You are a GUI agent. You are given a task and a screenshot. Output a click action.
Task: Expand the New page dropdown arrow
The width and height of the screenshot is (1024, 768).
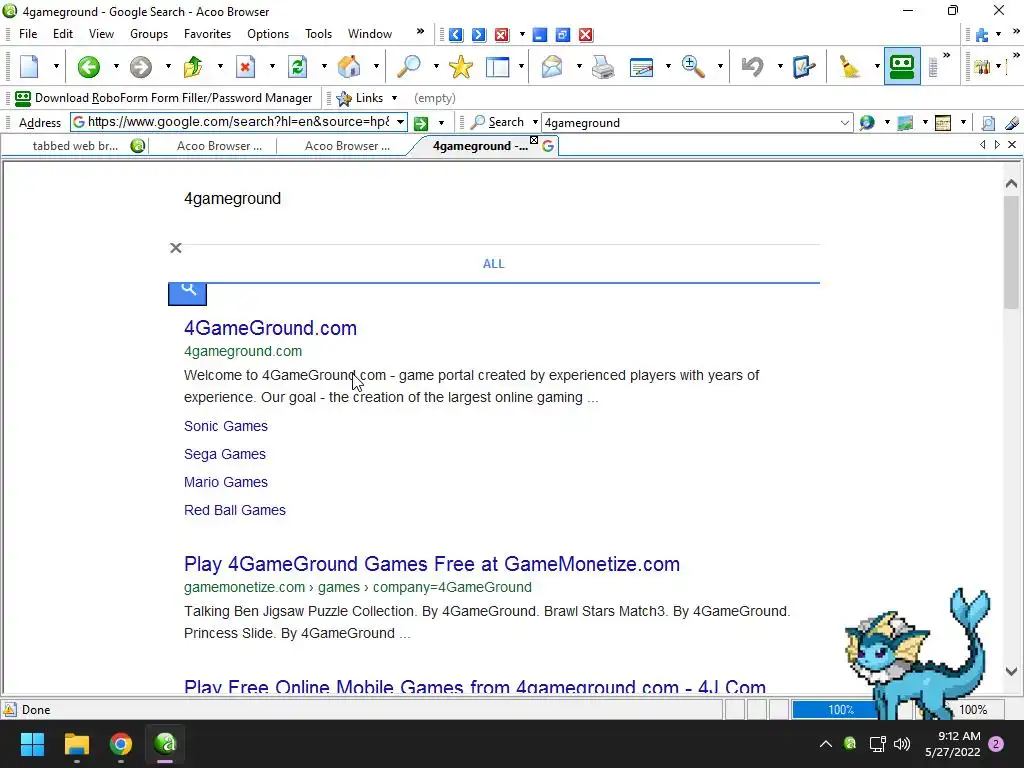pos(56,66)
